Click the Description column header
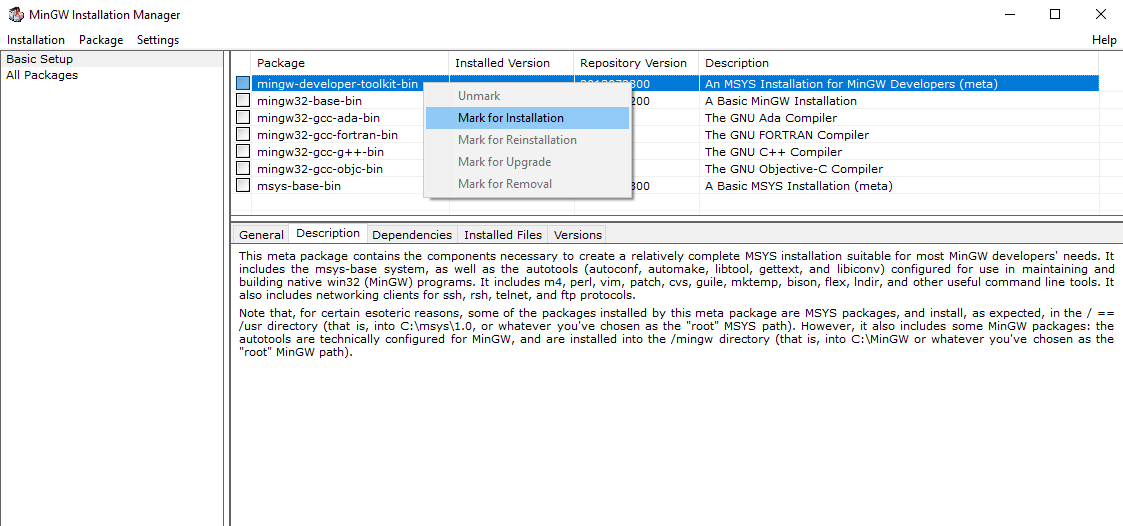This screenshot has height=526, width=1123. 899,63
